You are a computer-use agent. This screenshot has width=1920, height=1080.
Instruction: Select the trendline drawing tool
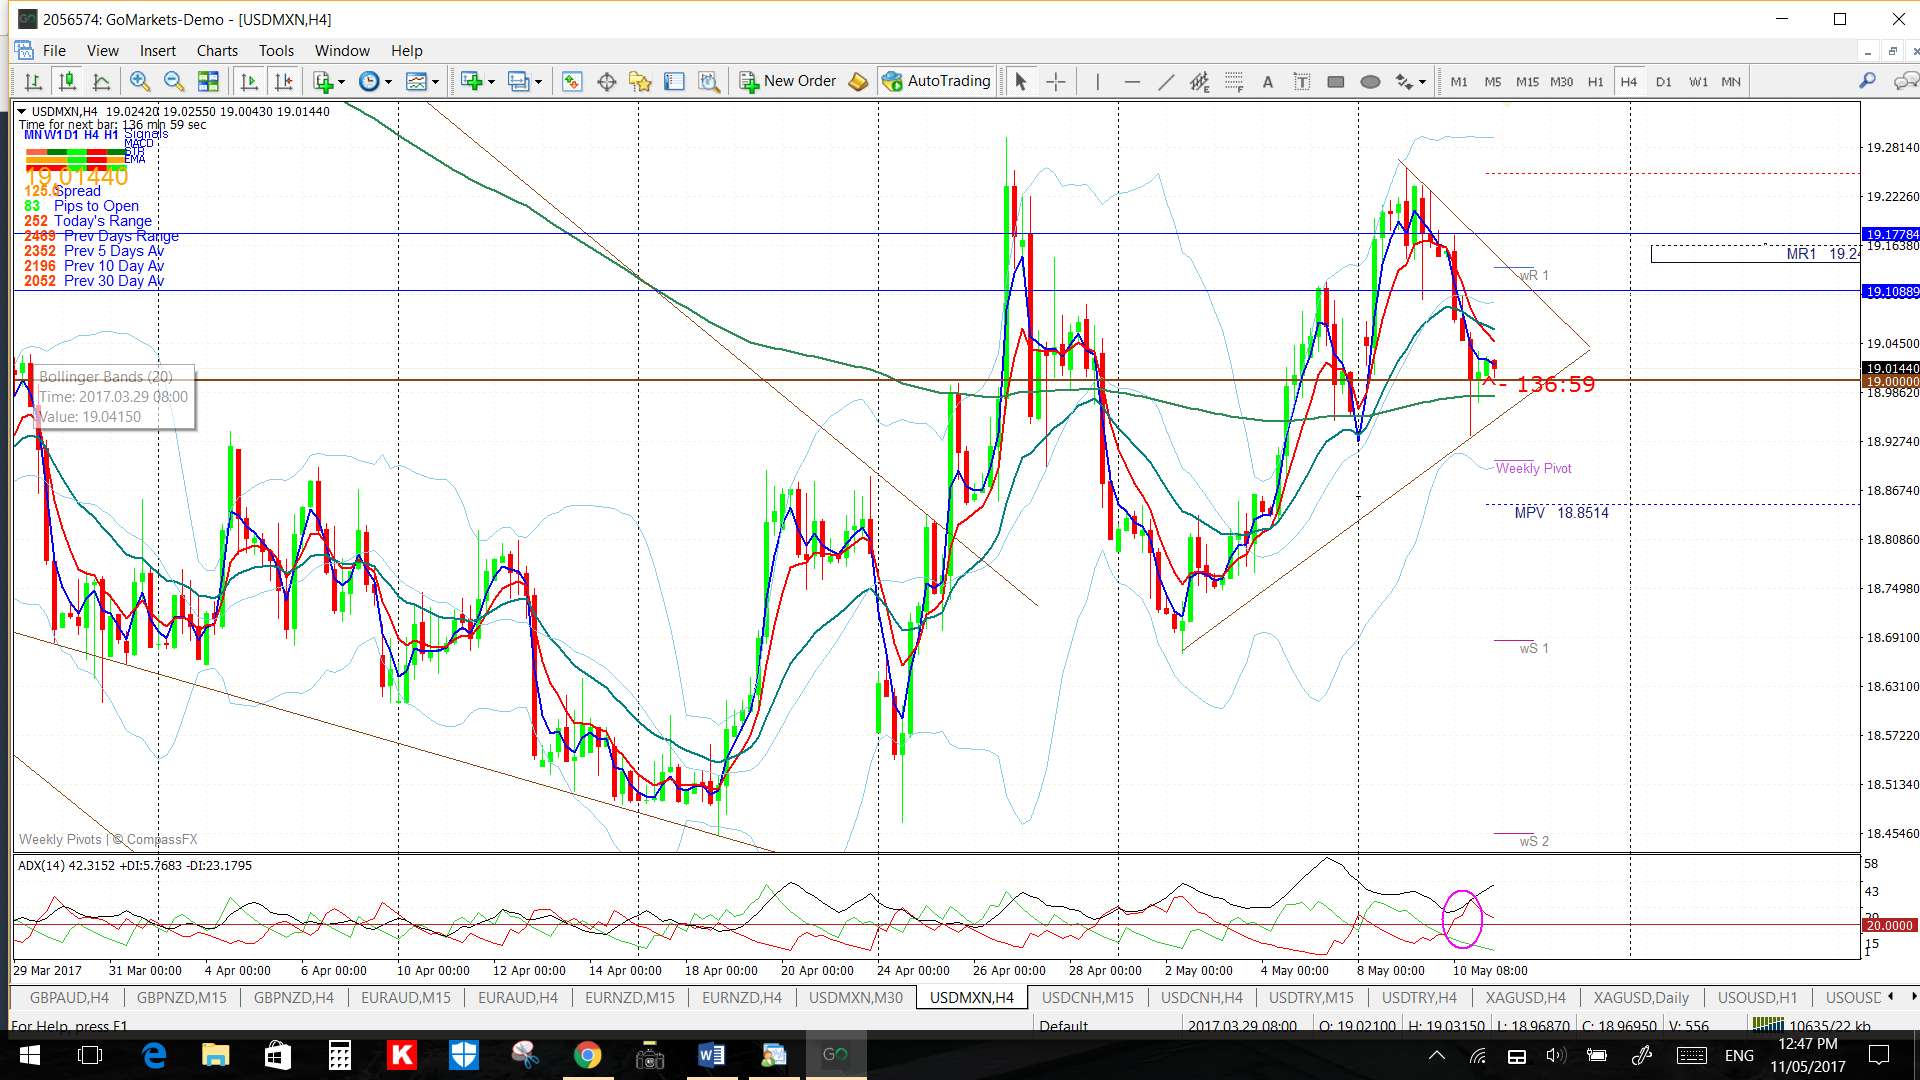(x=1166, y=82)
